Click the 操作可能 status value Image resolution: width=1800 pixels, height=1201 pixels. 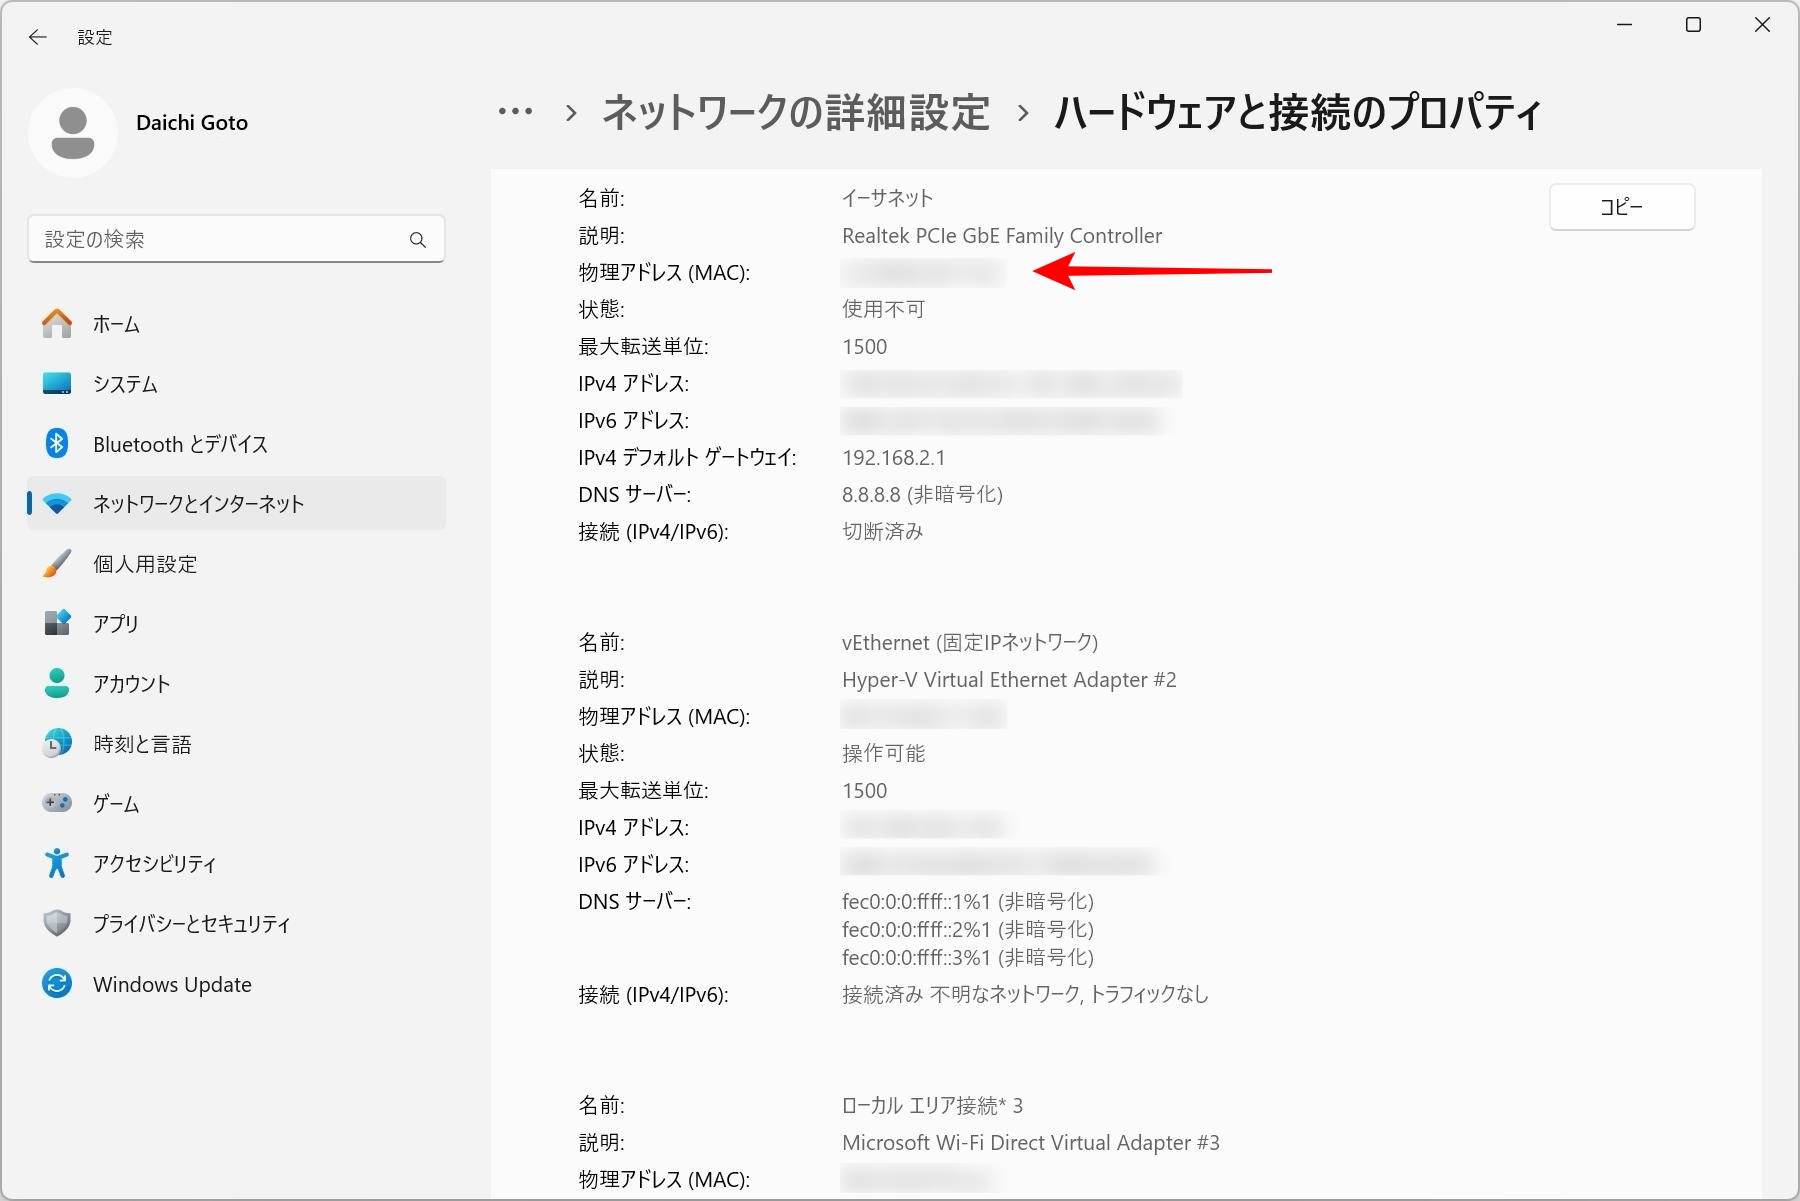(884, 753)
